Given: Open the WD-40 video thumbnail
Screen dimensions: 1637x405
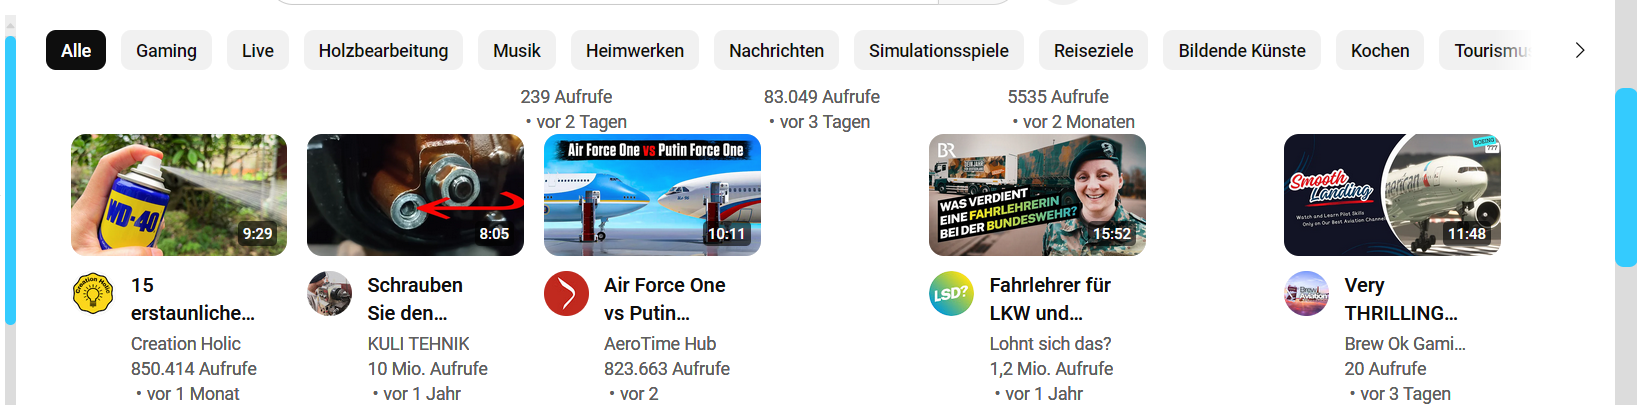Looking at the screenshot, I should (179, 195).
